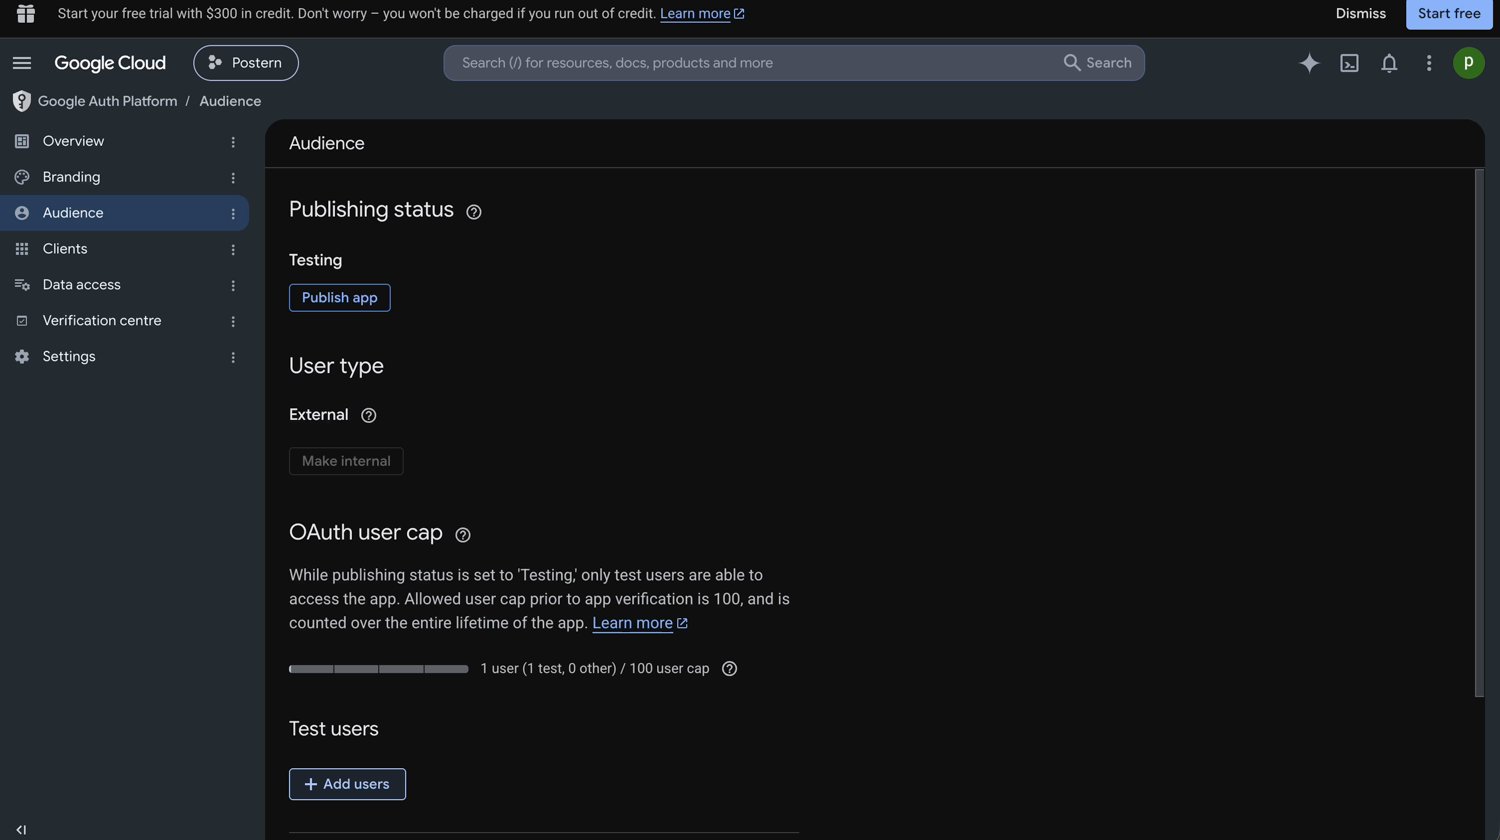Image resolution: width=1500 pixels, height=840 pixels.
Task: Show help for External user type
Action: pyautogui.click(x=368, y=415)
